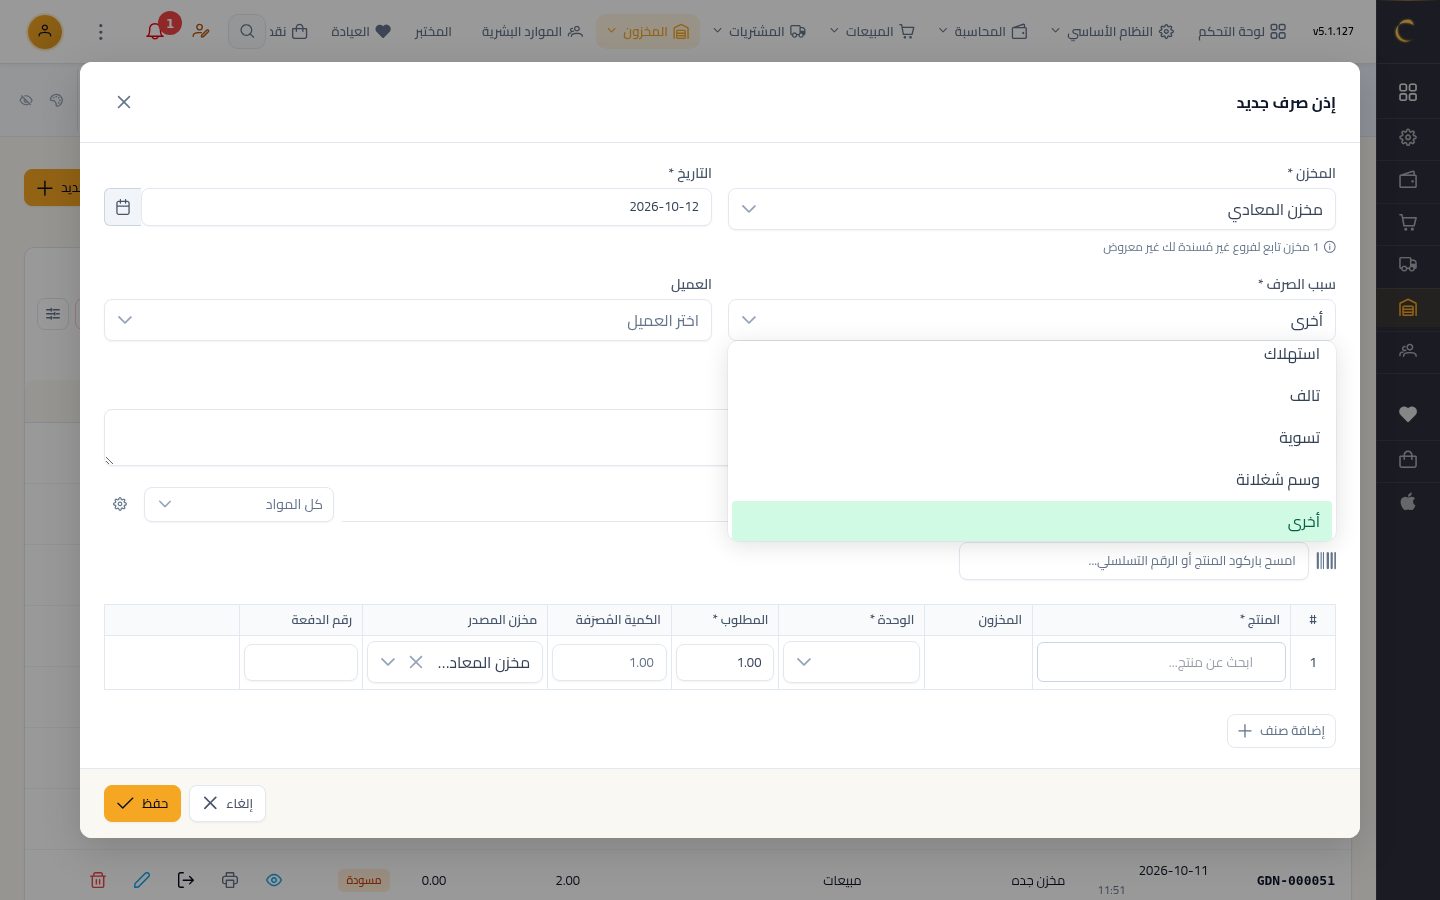Click the barcode scanner icon
The height and width of the screenshot is (900, 1440).
(x=1326, y=561)
